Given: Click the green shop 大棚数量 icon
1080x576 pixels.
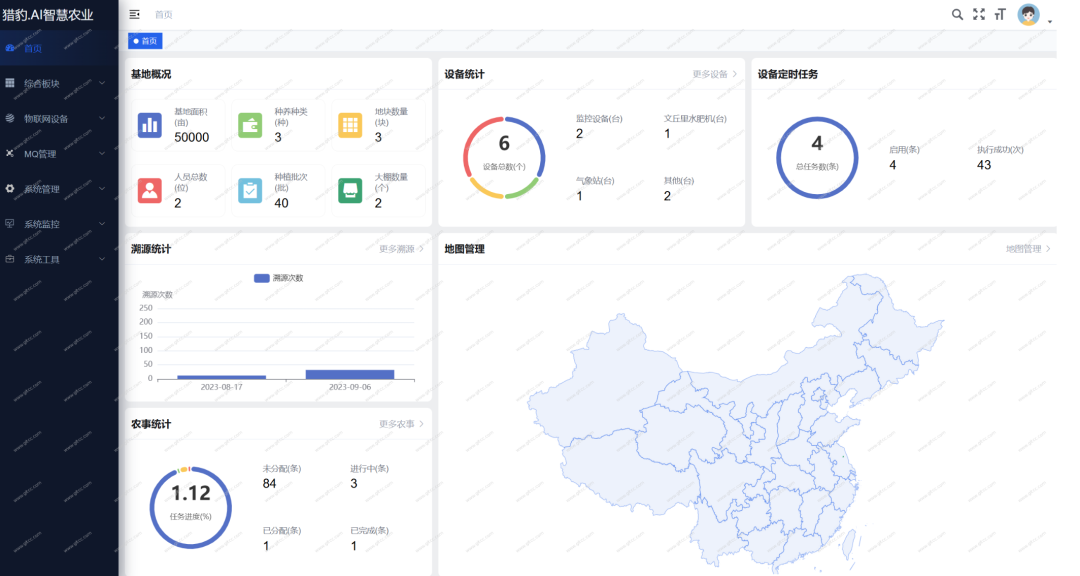Looking at the screenshot, I should pos(350,191).
